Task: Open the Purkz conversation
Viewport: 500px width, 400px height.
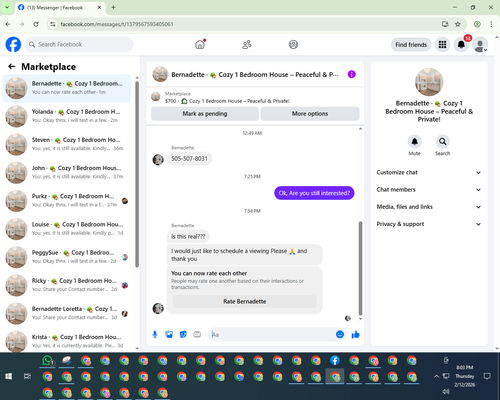Action: point(67,200)
